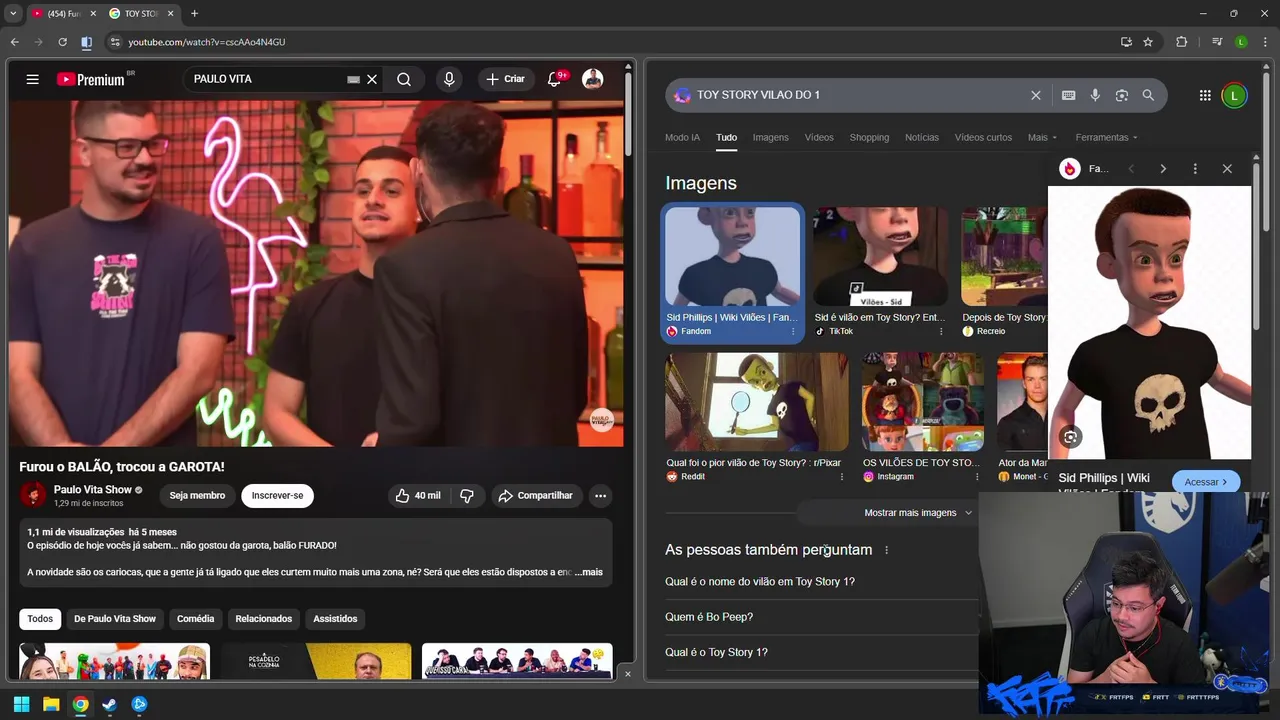The image size is (1280, 720).
Task: Click the Google search magnifier icon
Action: pos(1148,95)
